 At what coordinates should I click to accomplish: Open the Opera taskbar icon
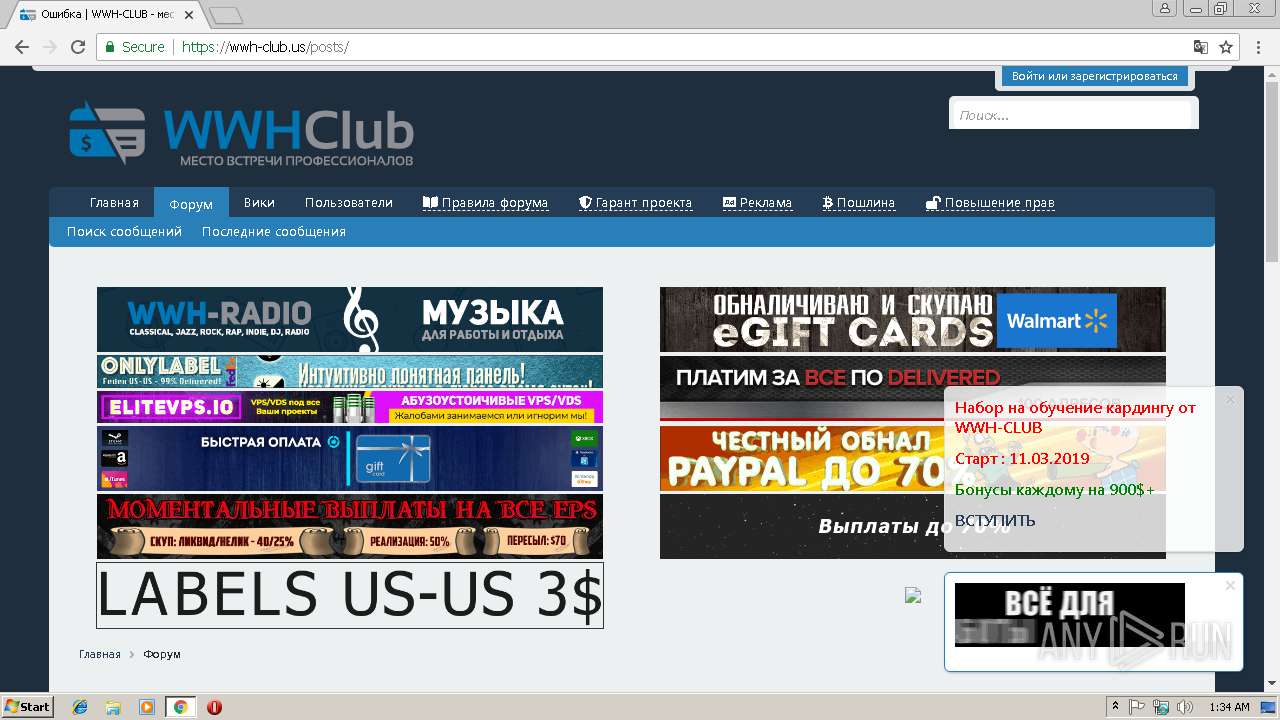pyautogui.click(x=214, y=707)
